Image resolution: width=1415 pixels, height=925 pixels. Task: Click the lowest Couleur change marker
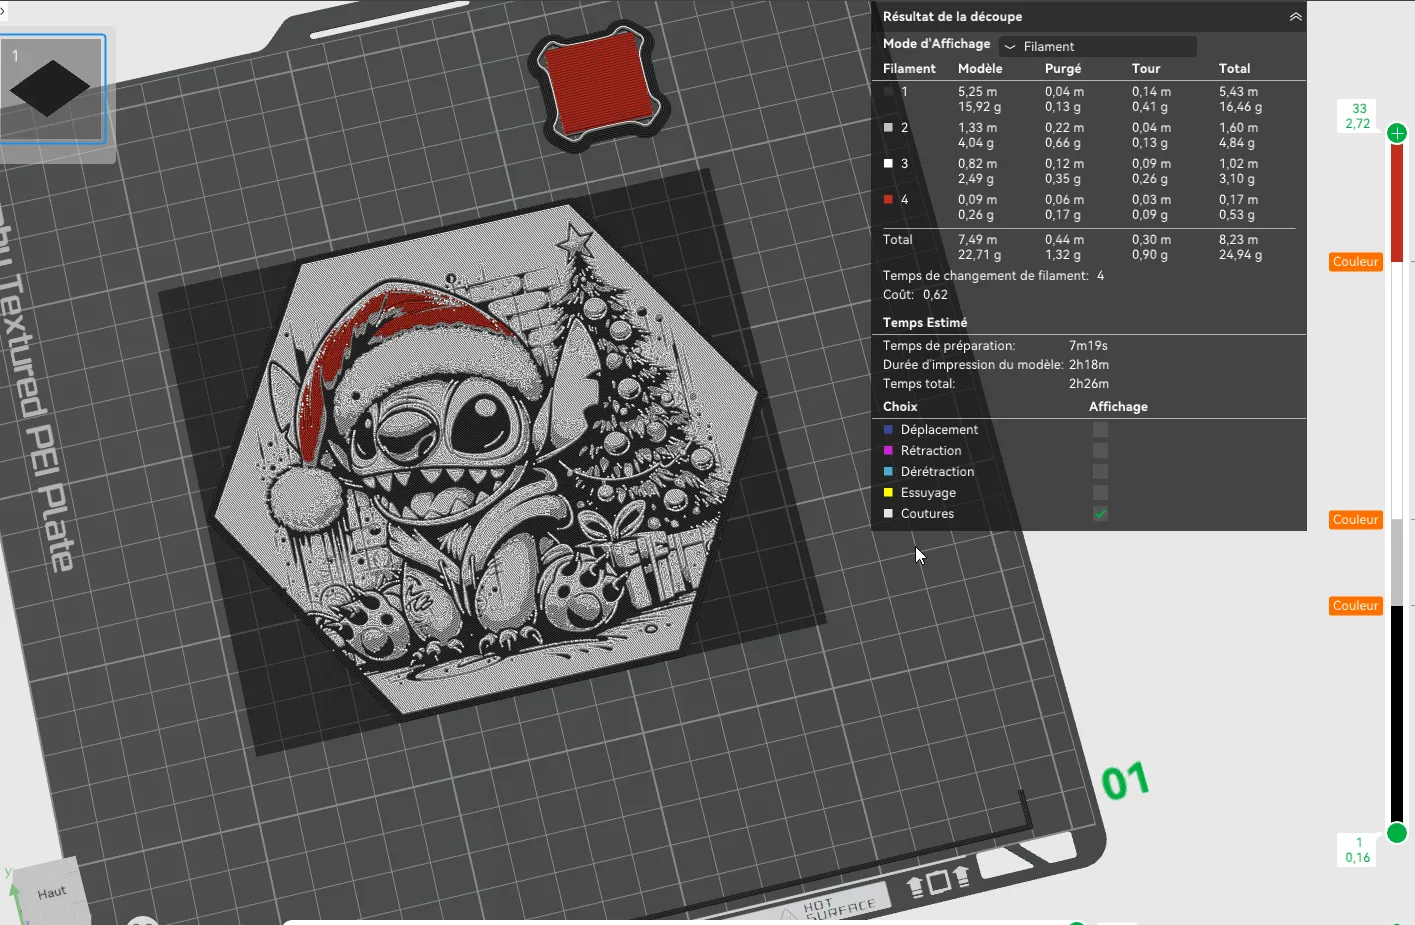[1355, 606]
